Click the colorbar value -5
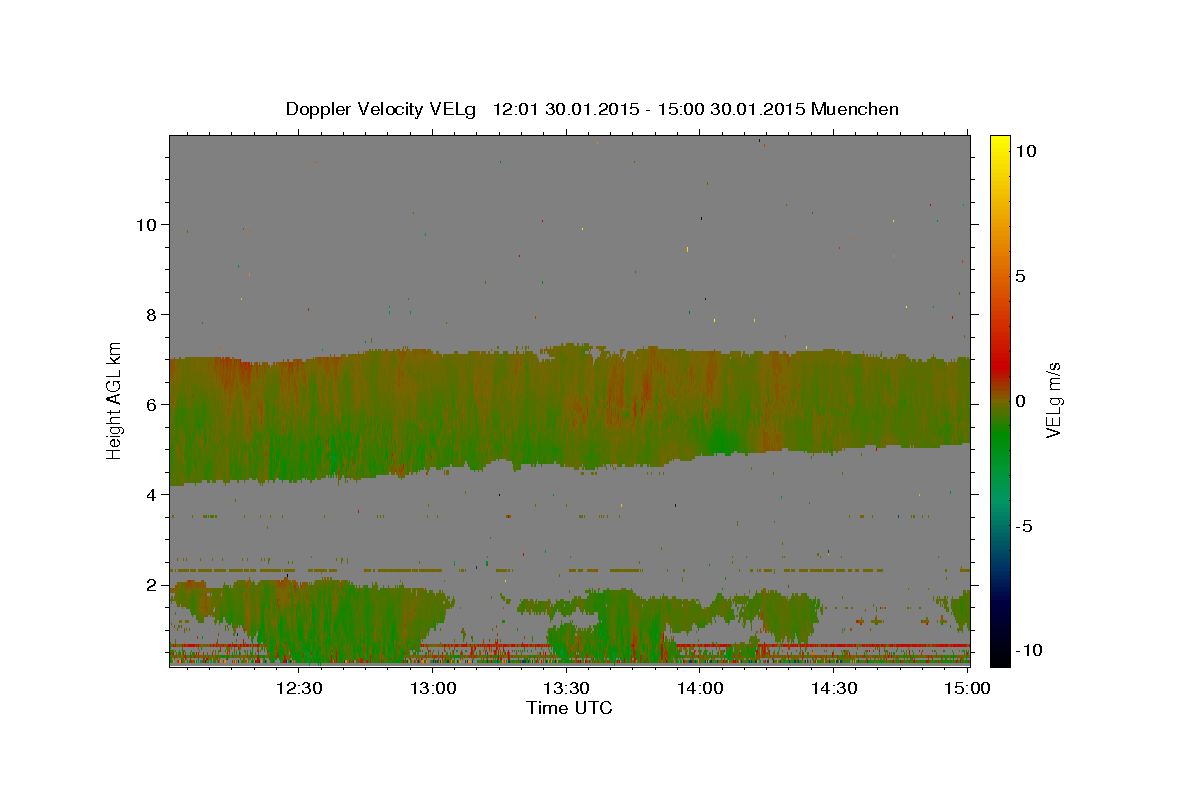 click(x=1024, y=526)
